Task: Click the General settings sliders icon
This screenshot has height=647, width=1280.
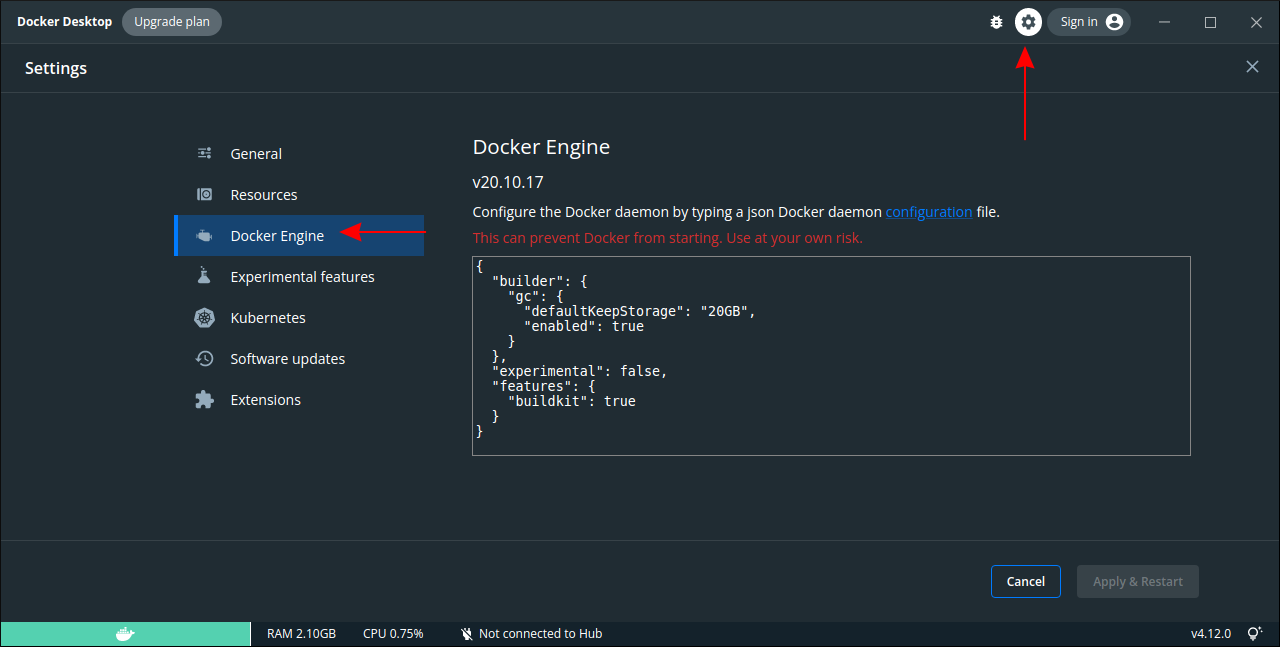Action: click(x=204, y=153)
